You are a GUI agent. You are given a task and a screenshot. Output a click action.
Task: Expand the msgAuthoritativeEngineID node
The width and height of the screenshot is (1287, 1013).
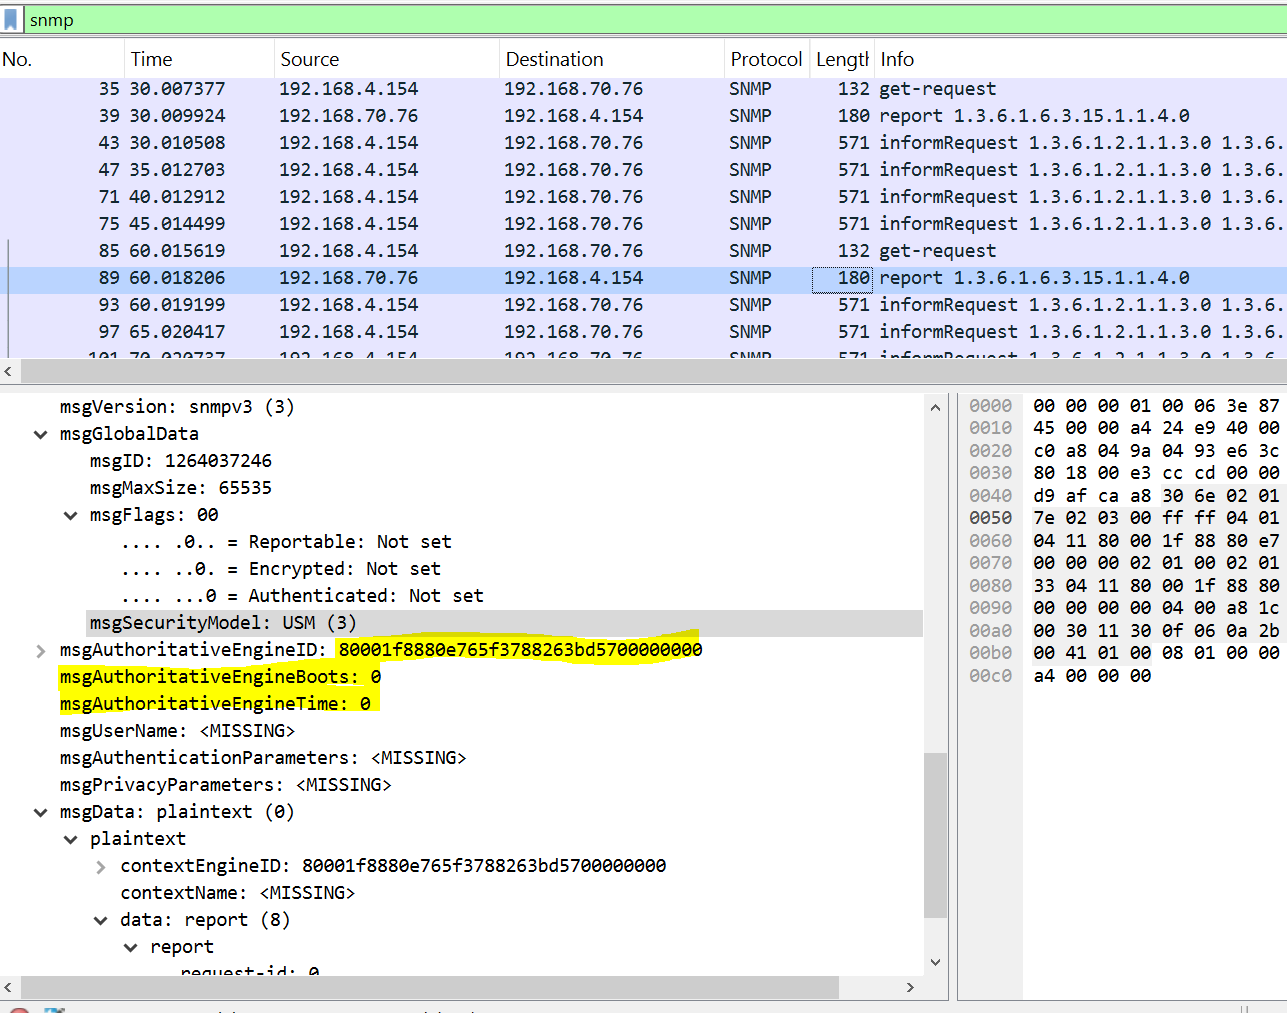coord(41,650)
